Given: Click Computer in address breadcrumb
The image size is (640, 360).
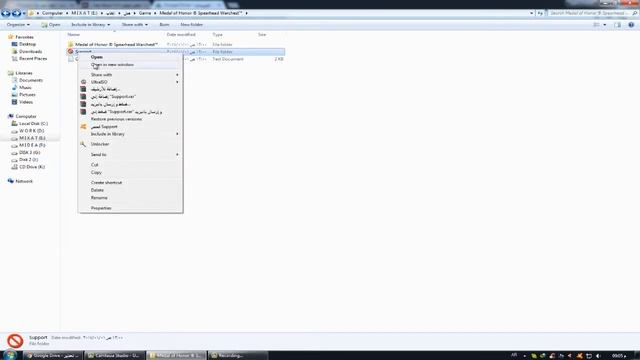Looking at the screenshot, I should pyautogui.click(x=53, y=13).
